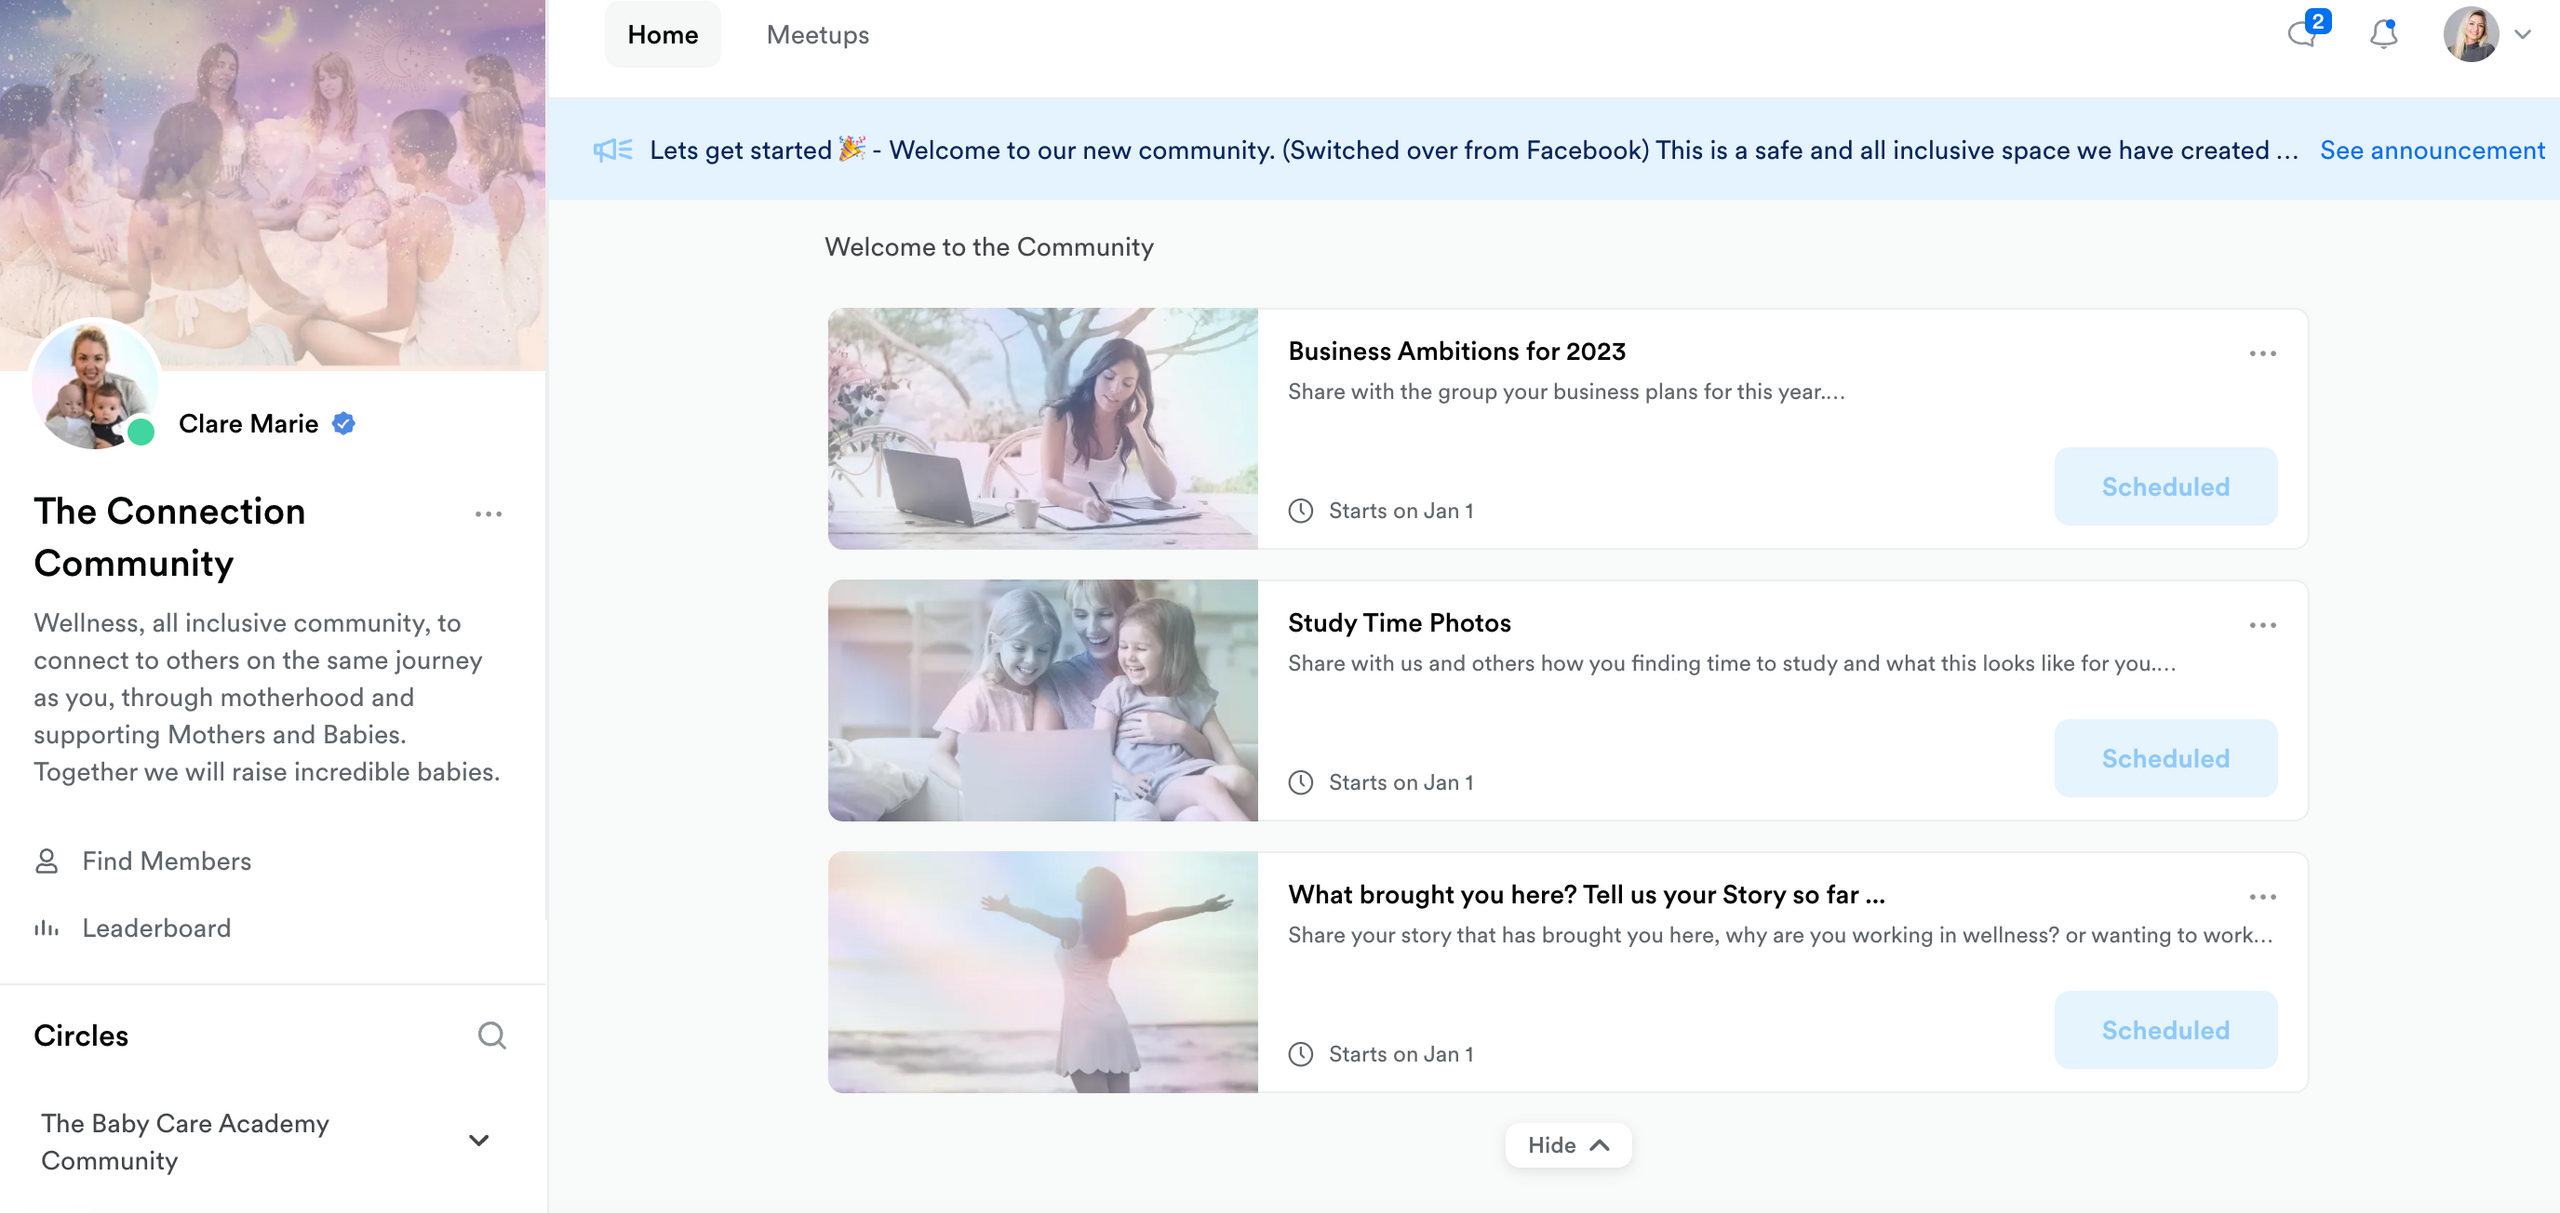Switch to the Meetups tab
Image resolution: width=2560 pixels, height=1213 pixels.
pyautogui.click(x=817, y=35)
